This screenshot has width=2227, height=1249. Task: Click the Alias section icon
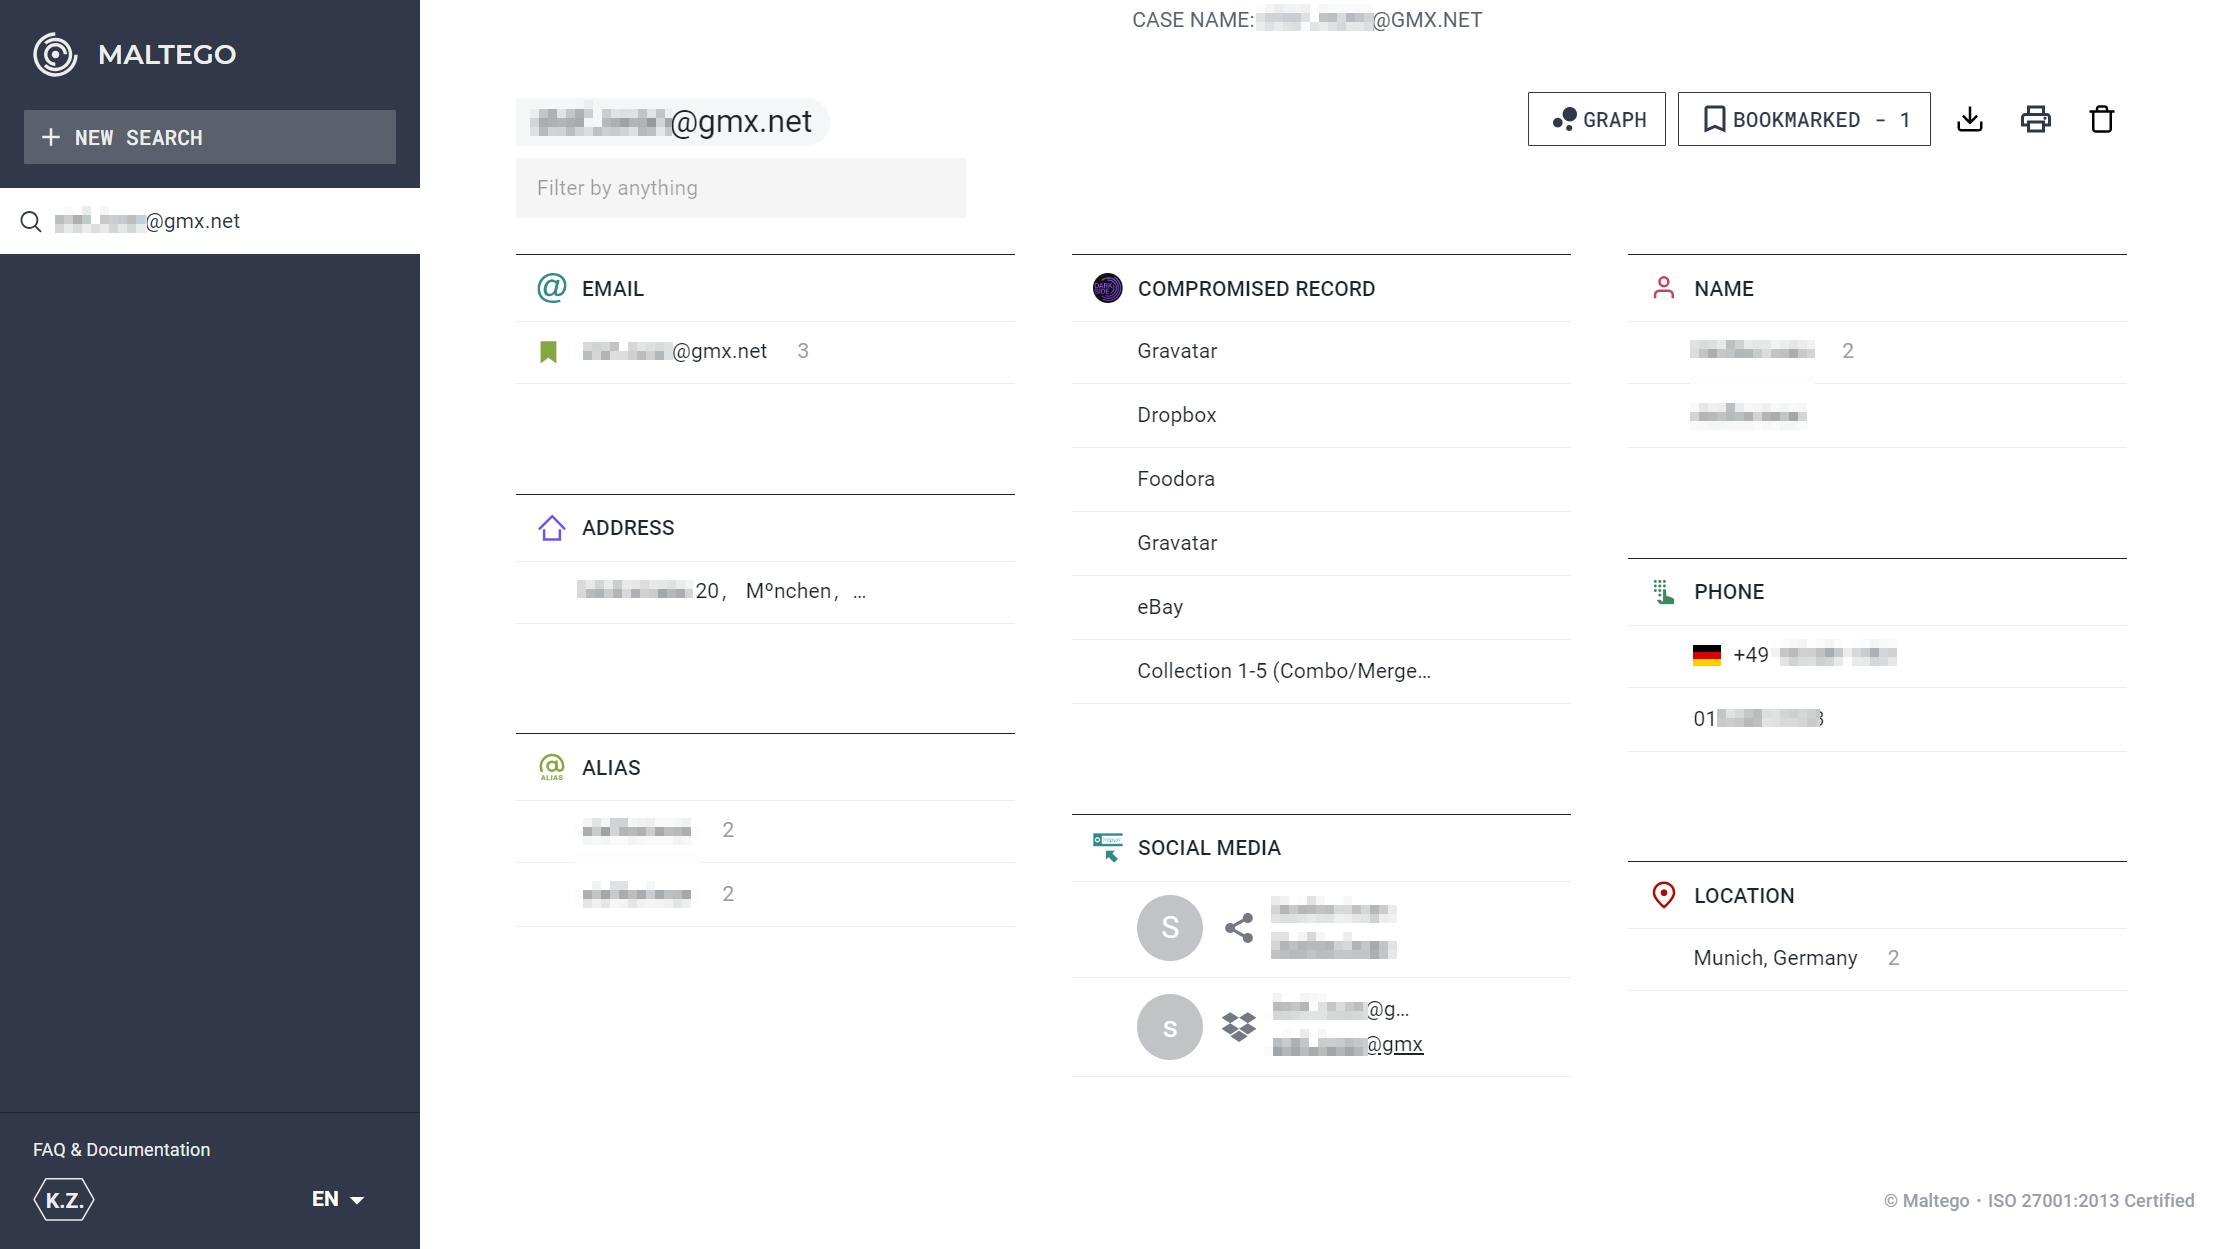click(552, 768)
